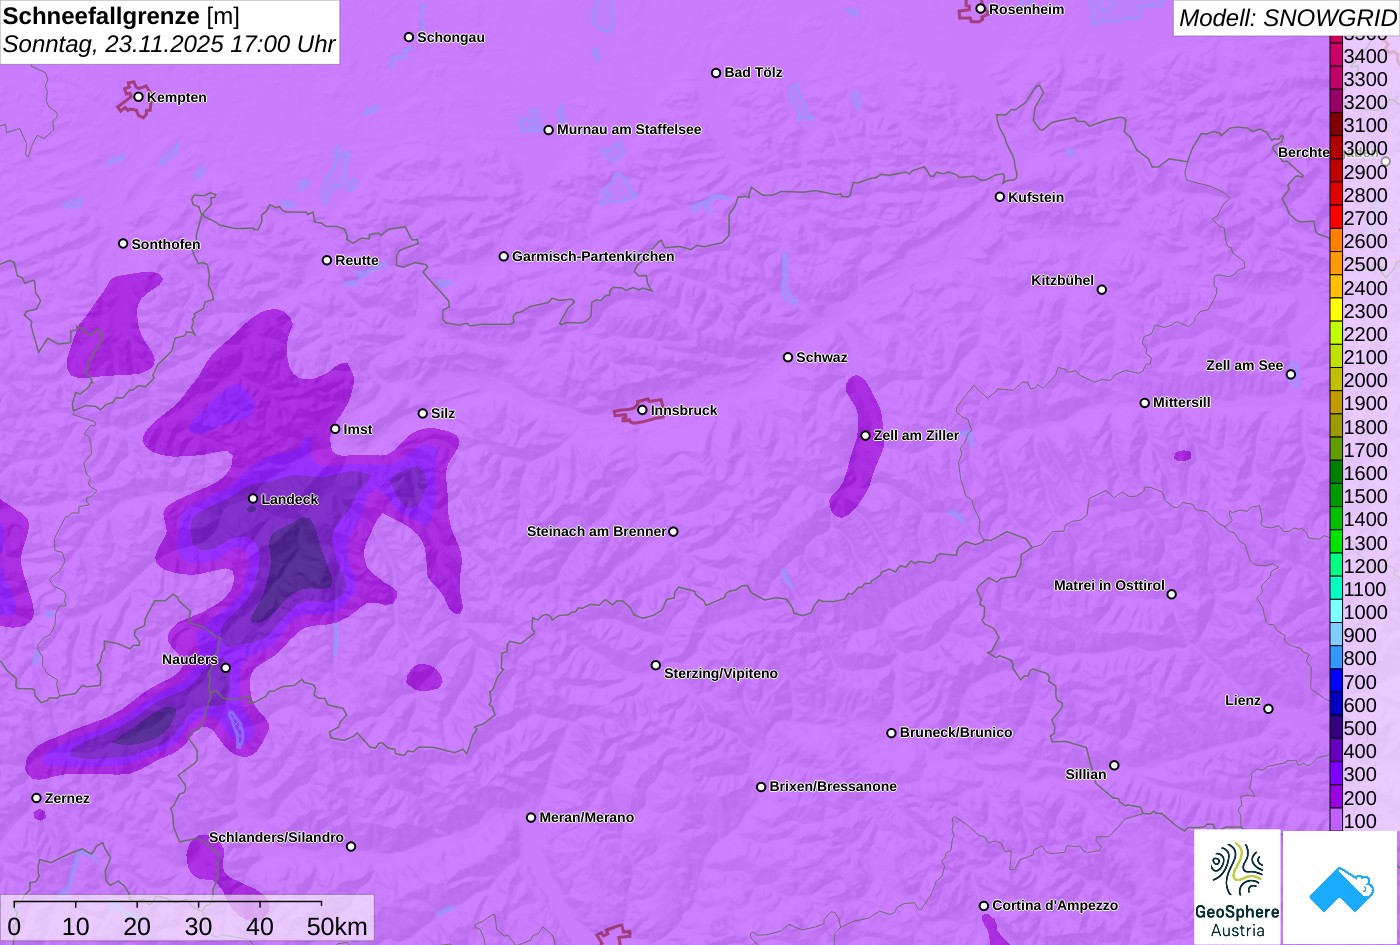
Task: Click the Schlanders/Silandro marker dot
Action: 351,847
